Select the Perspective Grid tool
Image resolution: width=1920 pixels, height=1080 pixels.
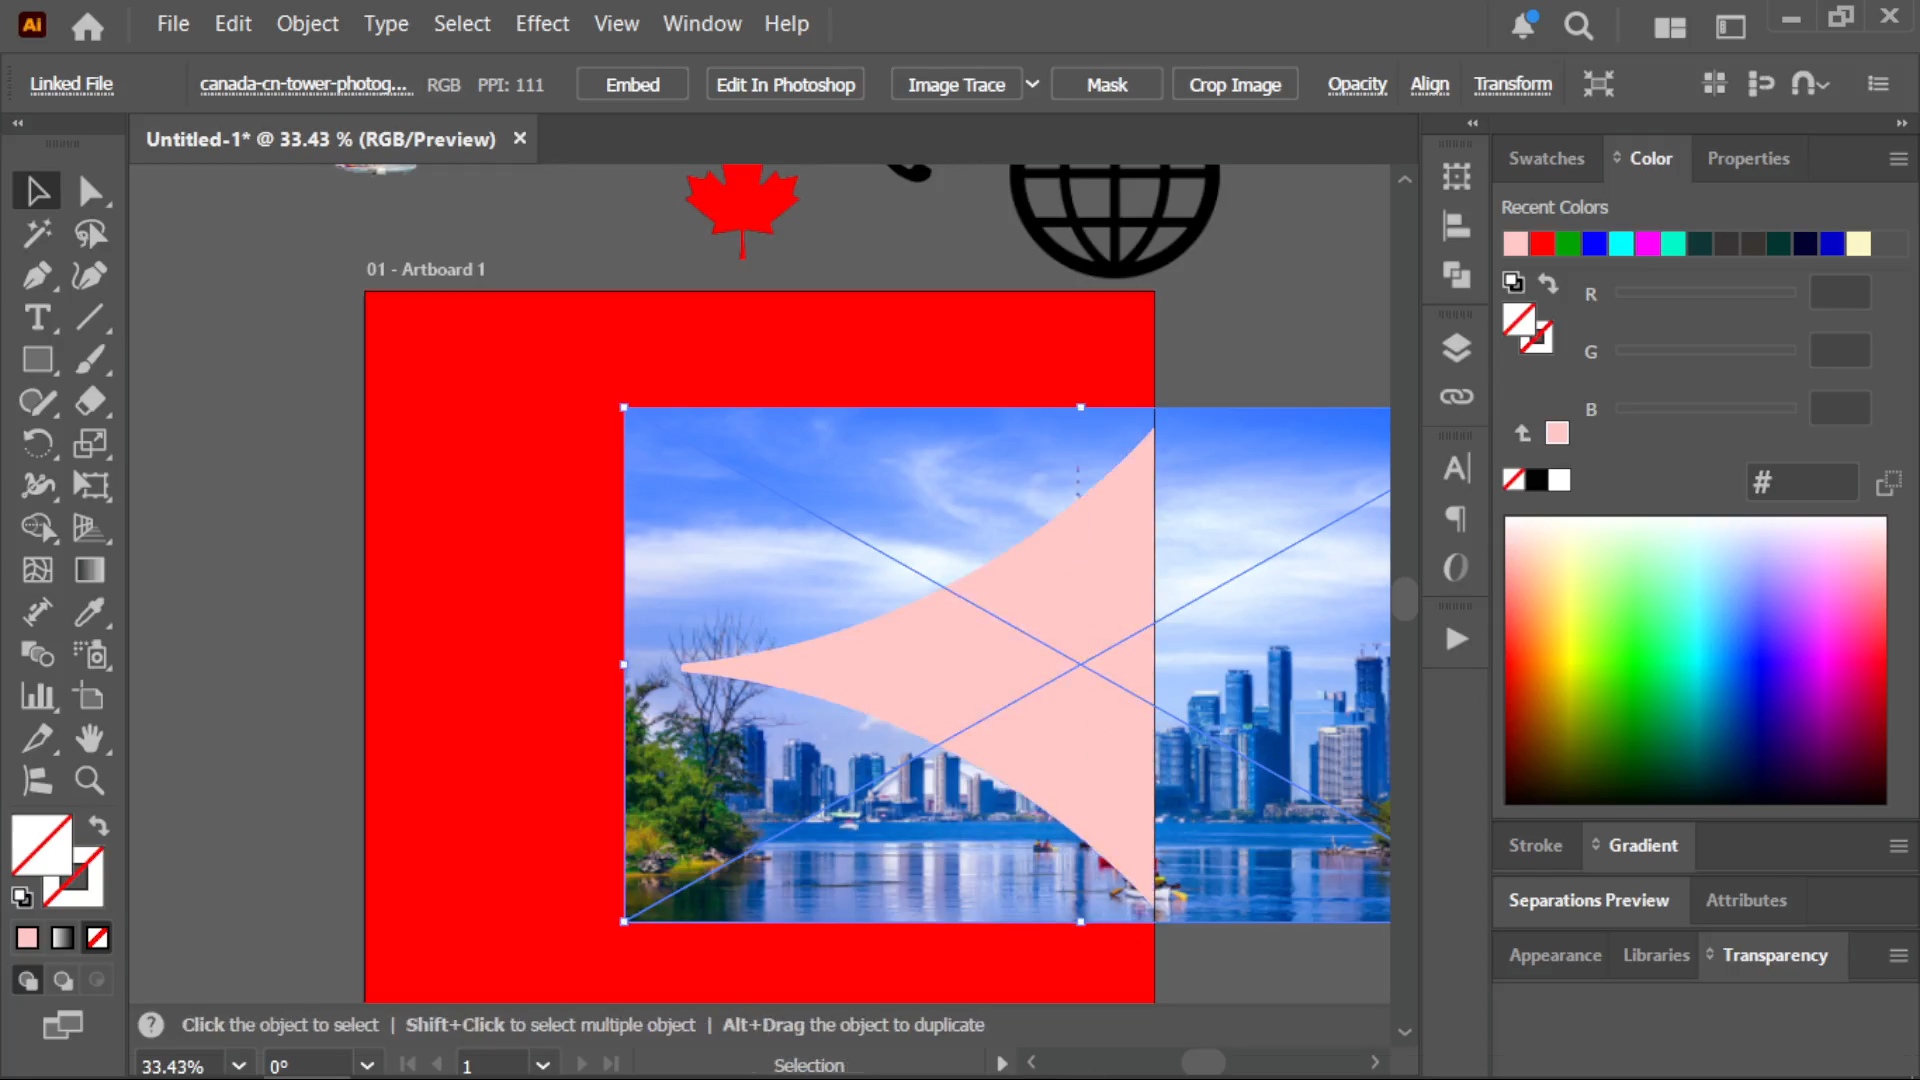click(x=90, y=528)
